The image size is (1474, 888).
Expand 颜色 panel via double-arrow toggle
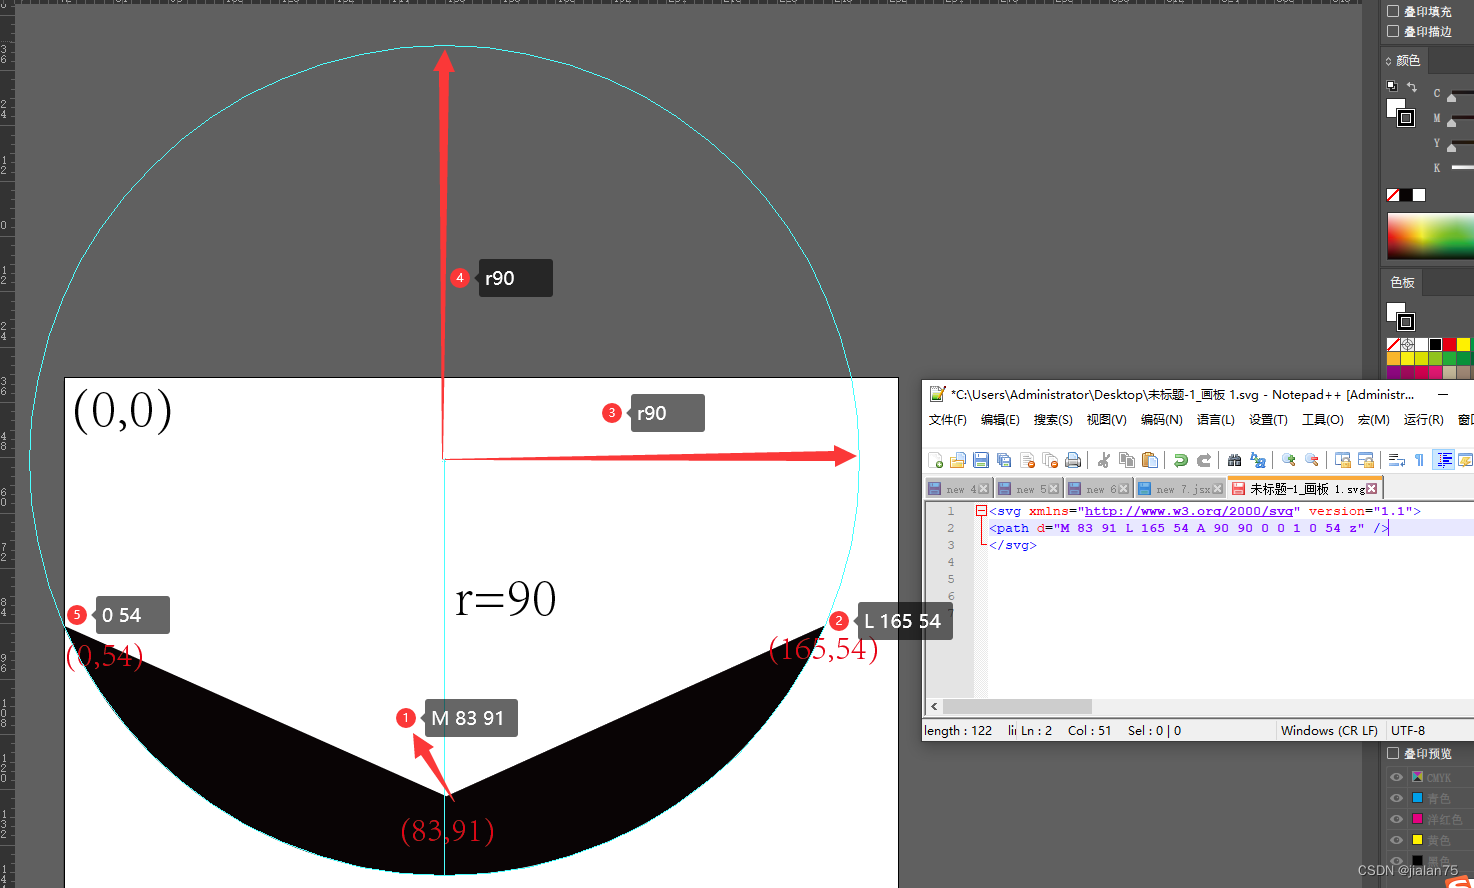pyautogui.click(x=1388, y=61)
